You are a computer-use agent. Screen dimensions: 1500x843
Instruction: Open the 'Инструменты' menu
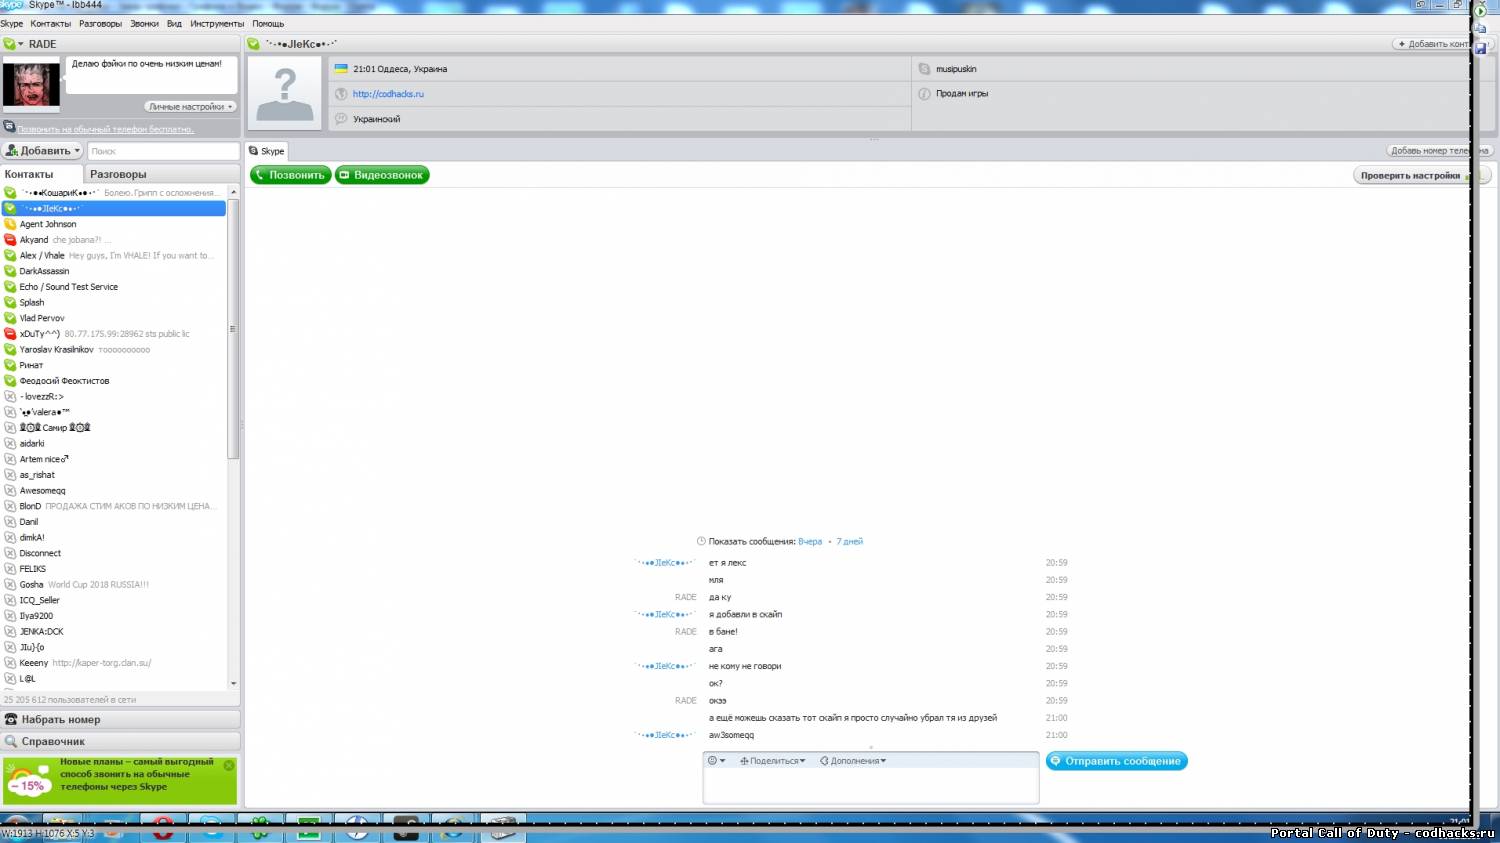(x=217, y=23)
